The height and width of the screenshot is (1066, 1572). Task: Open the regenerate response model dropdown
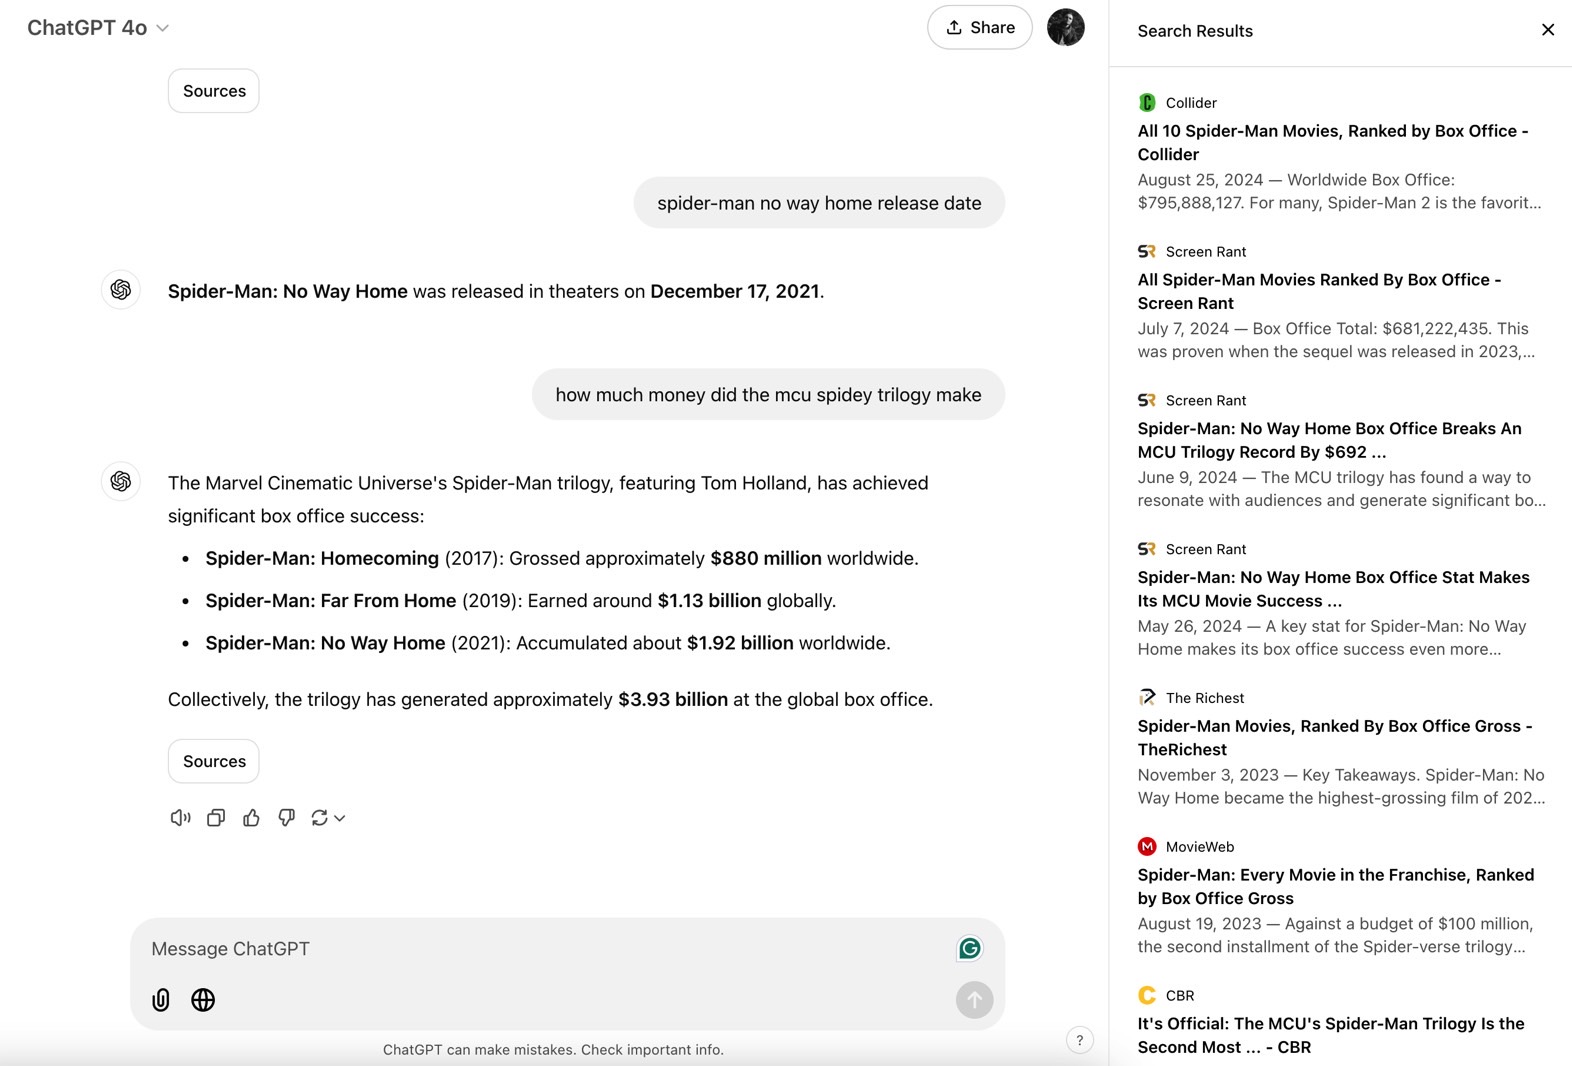[x=328, y=818]
